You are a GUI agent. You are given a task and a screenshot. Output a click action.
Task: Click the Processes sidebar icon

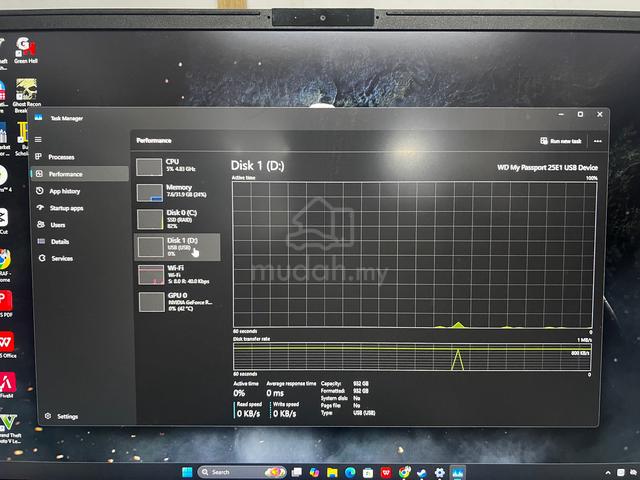(x=39, y=157)
